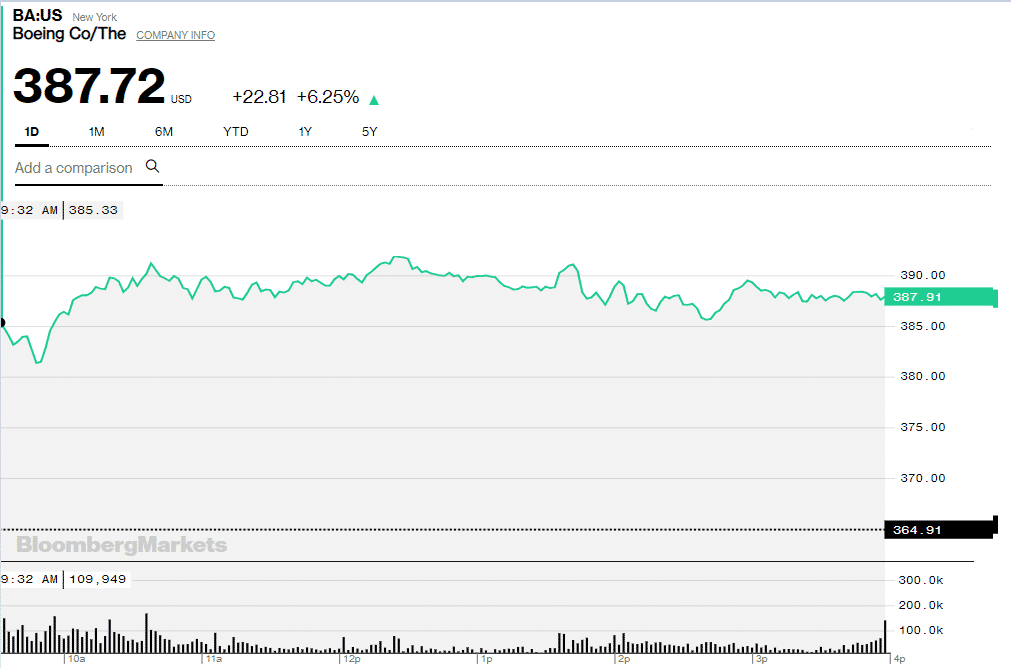This screenshot has height=668, width=1011.
Task: Click the 109,949 volume tooltip value
Action: 97,579
